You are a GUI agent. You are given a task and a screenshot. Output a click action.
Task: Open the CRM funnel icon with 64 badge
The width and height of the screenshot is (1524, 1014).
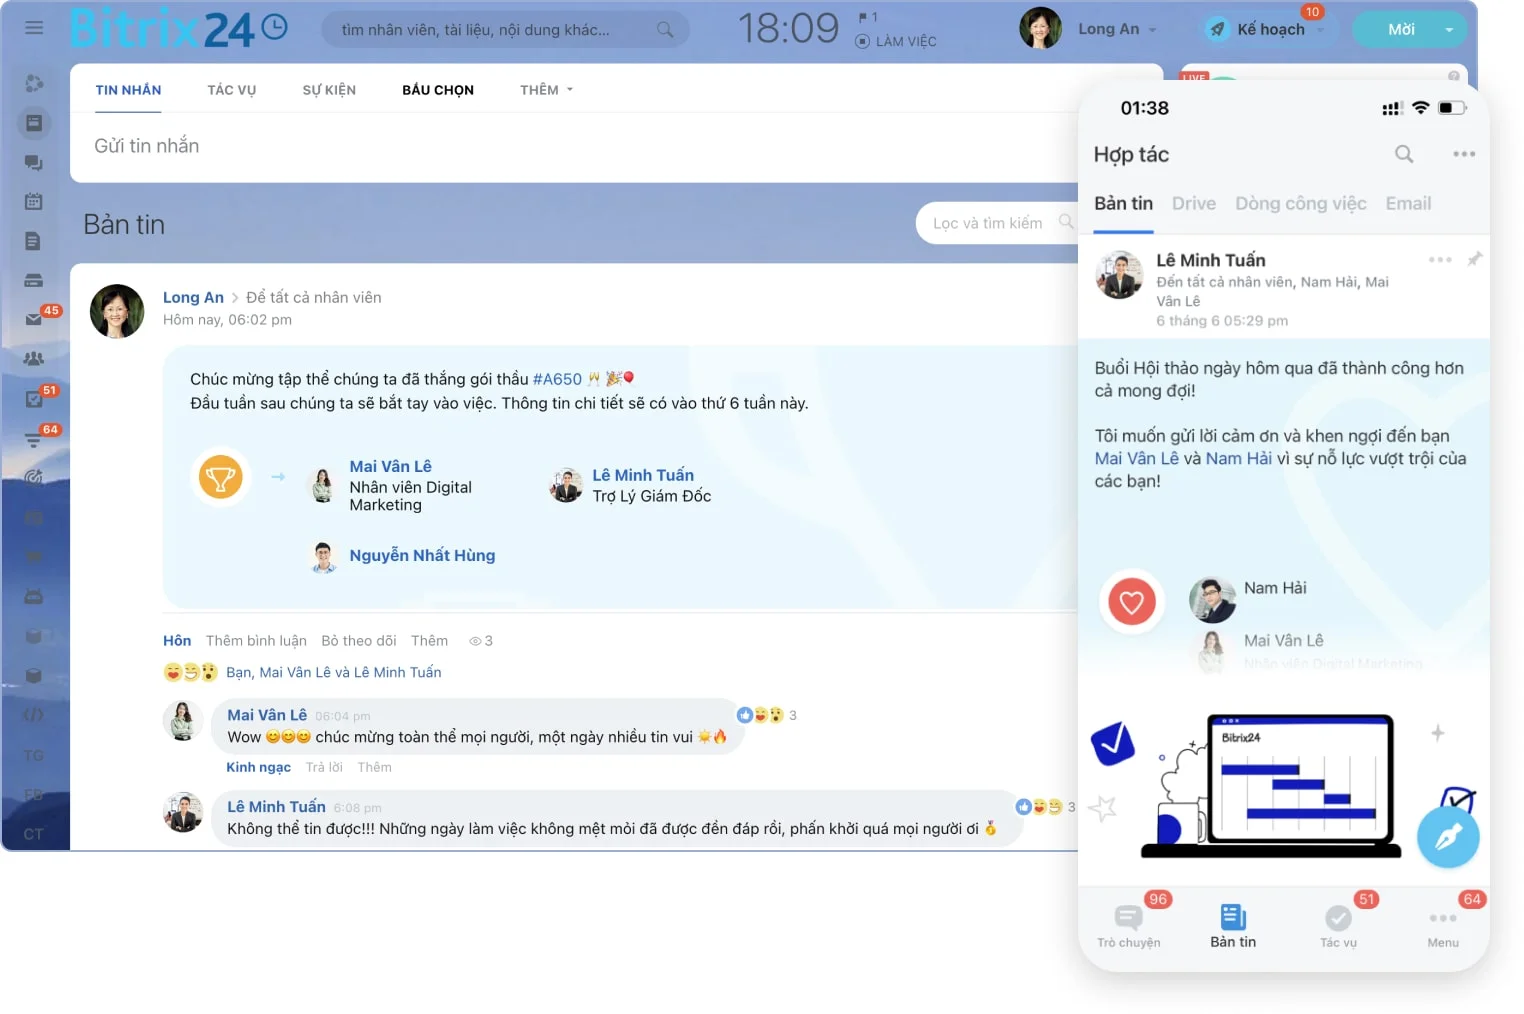[x=34, y=439]
